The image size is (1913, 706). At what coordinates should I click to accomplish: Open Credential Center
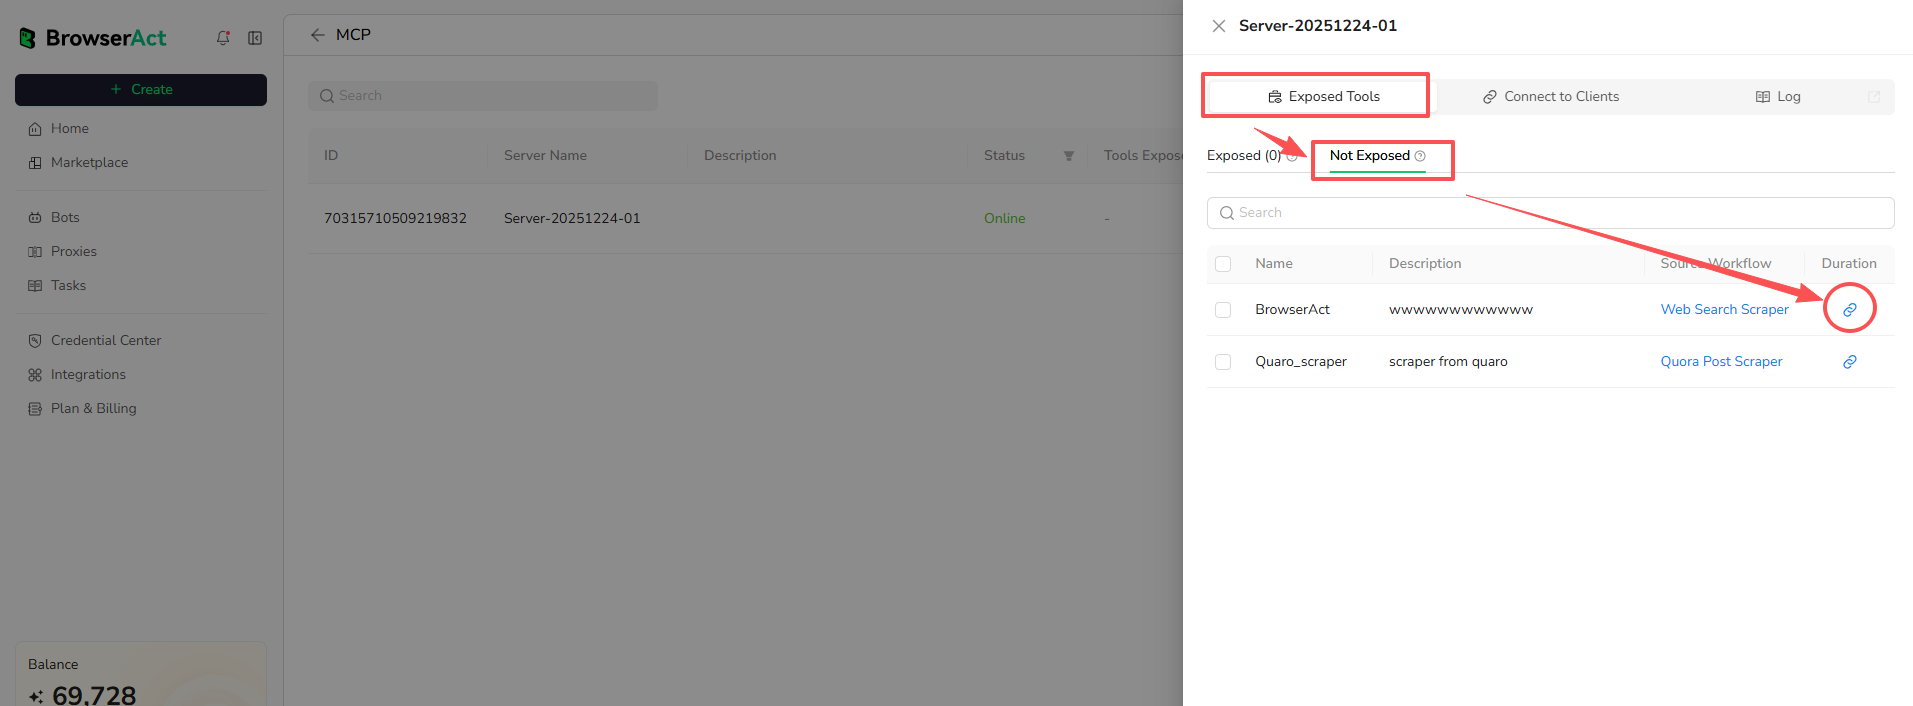click(106, 340)
